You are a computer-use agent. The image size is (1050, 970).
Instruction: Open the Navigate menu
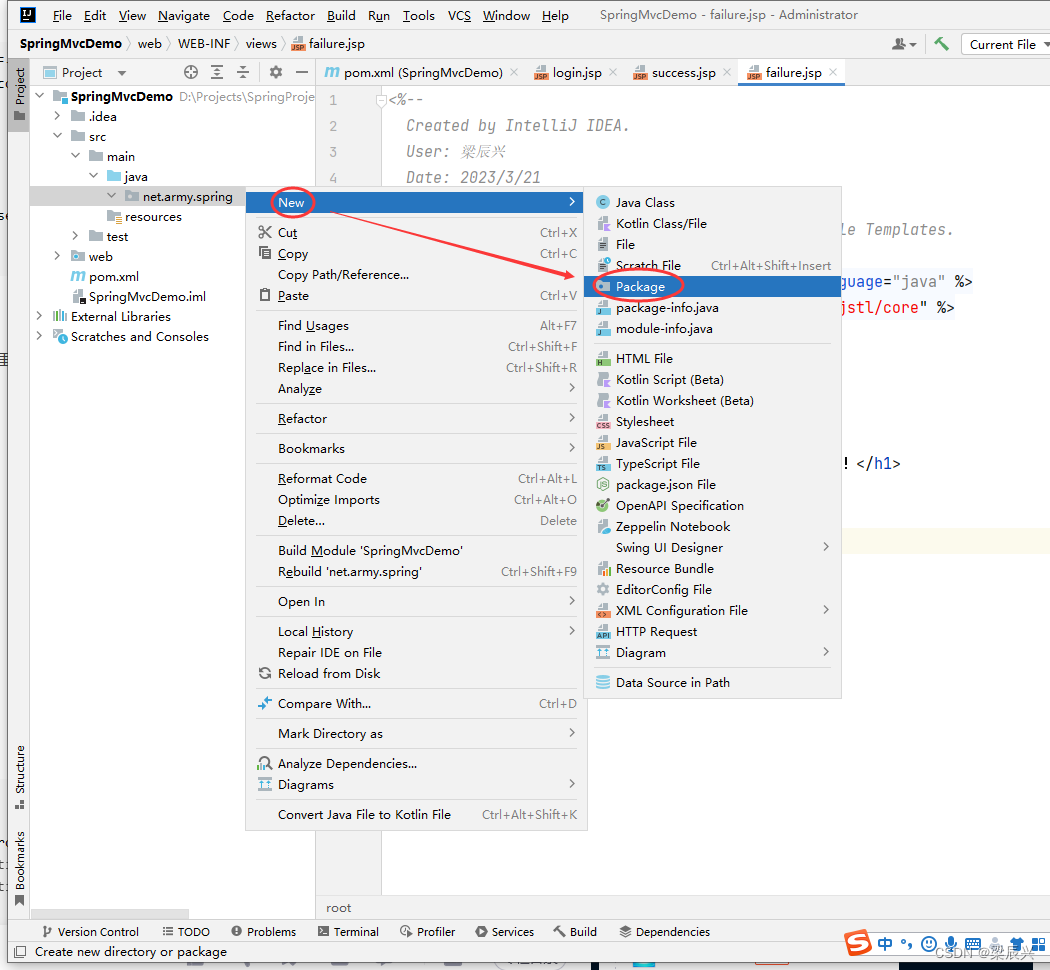(183, 15)
